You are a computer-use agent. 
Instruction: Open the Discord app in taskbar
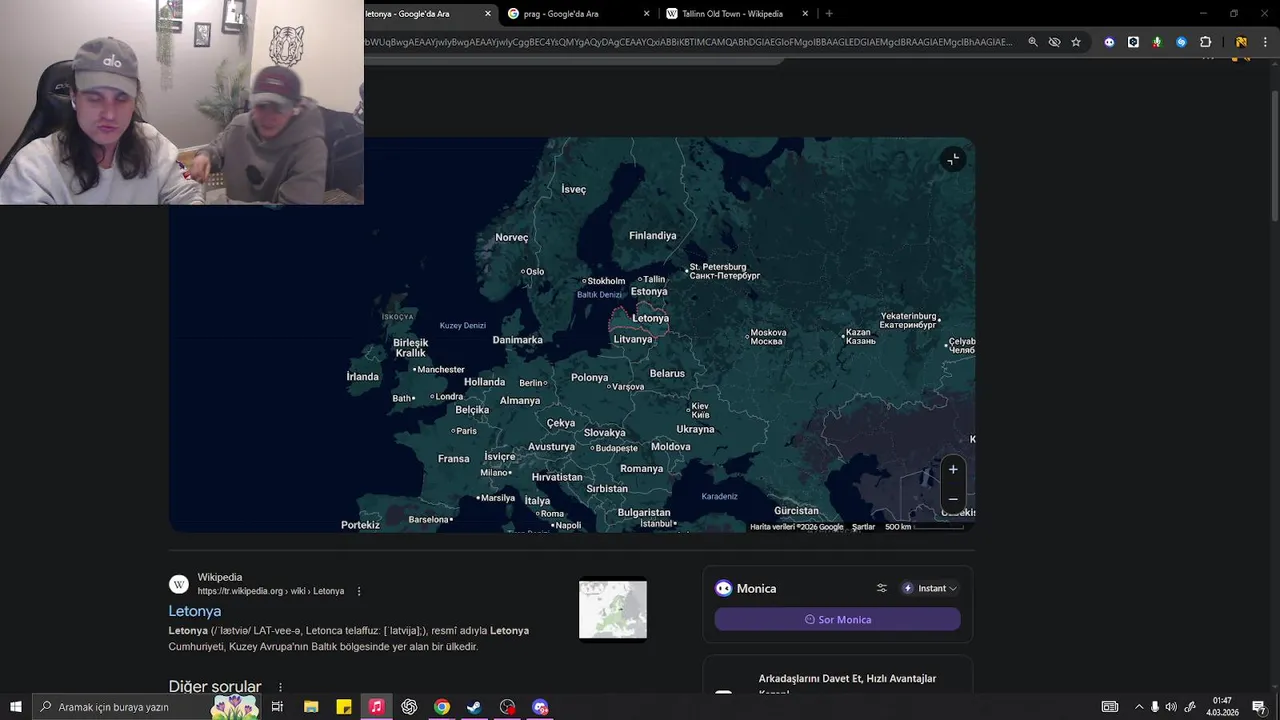point(540,707)
